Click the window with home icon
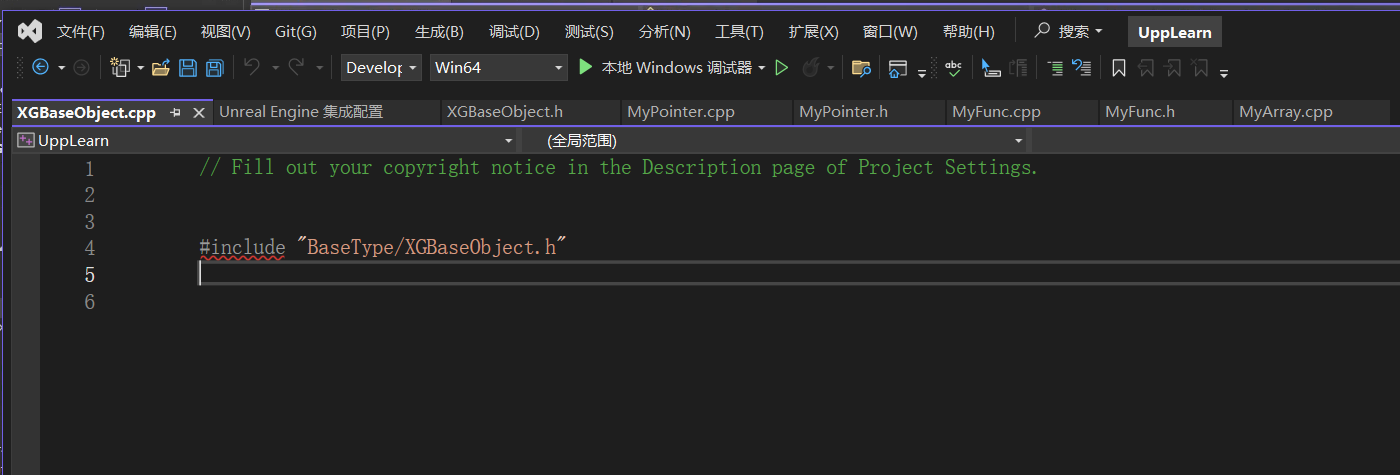This screenshot has height=475, width=1400. (898, 68)
